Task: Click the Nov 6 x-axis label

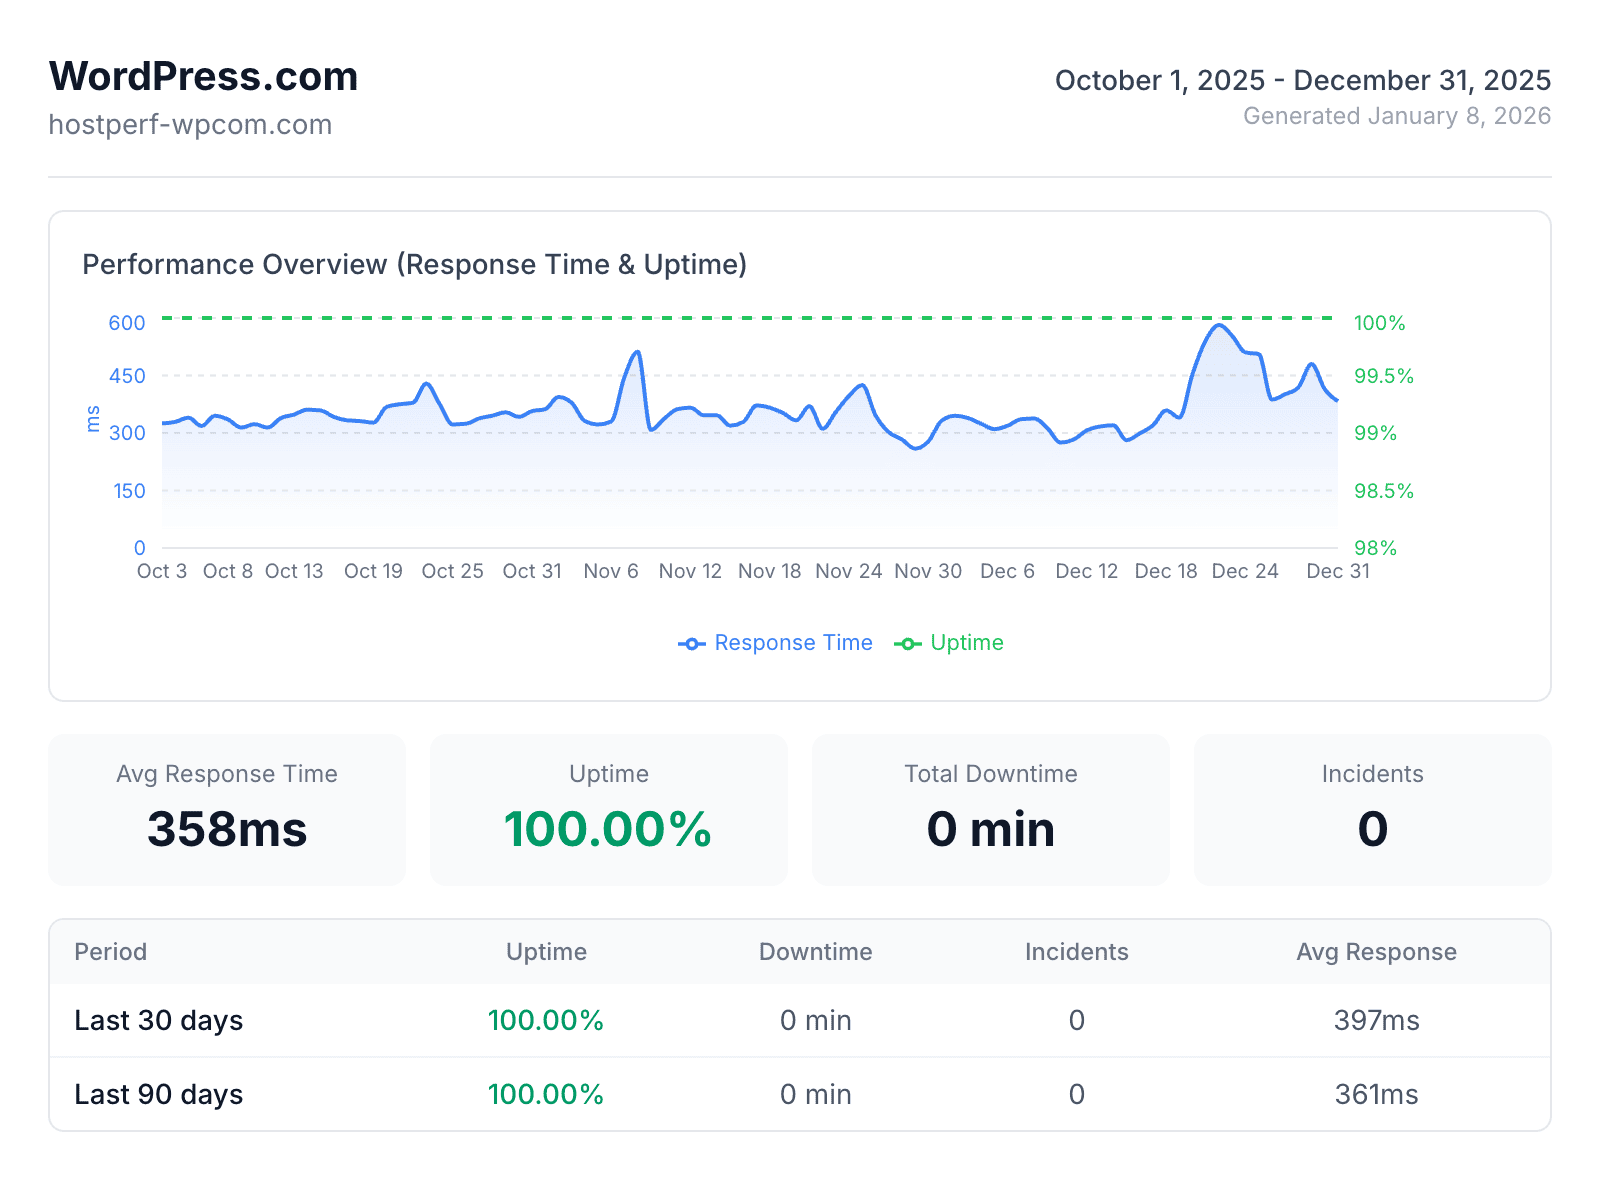Action: click(610, 571)
